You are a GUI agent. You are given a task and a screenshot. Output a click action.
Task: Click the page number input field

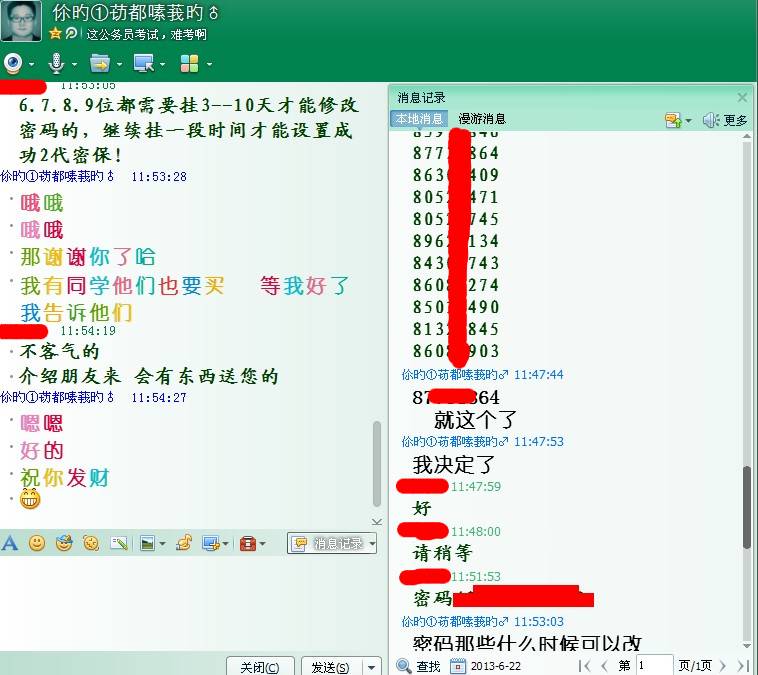pos(654,665)
